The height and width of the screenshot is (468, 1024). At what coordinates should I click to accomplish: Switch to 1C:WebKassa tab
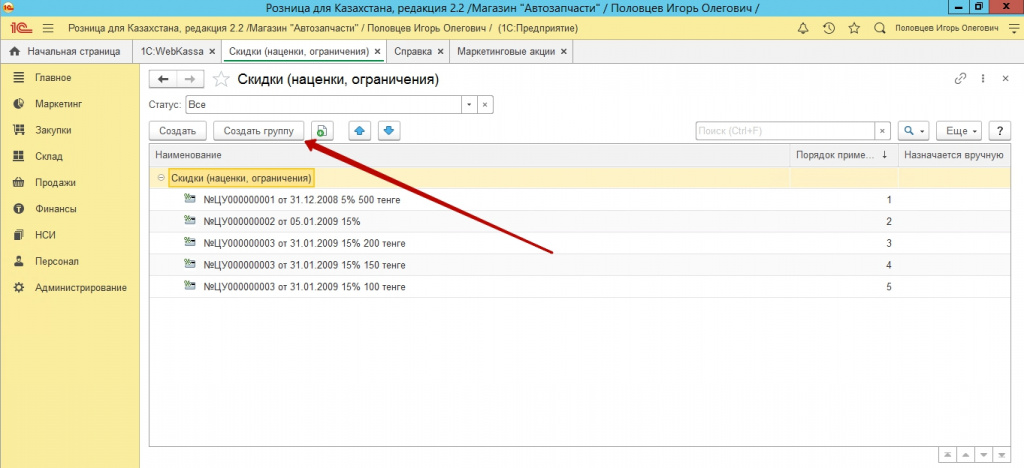pos(172,52)
